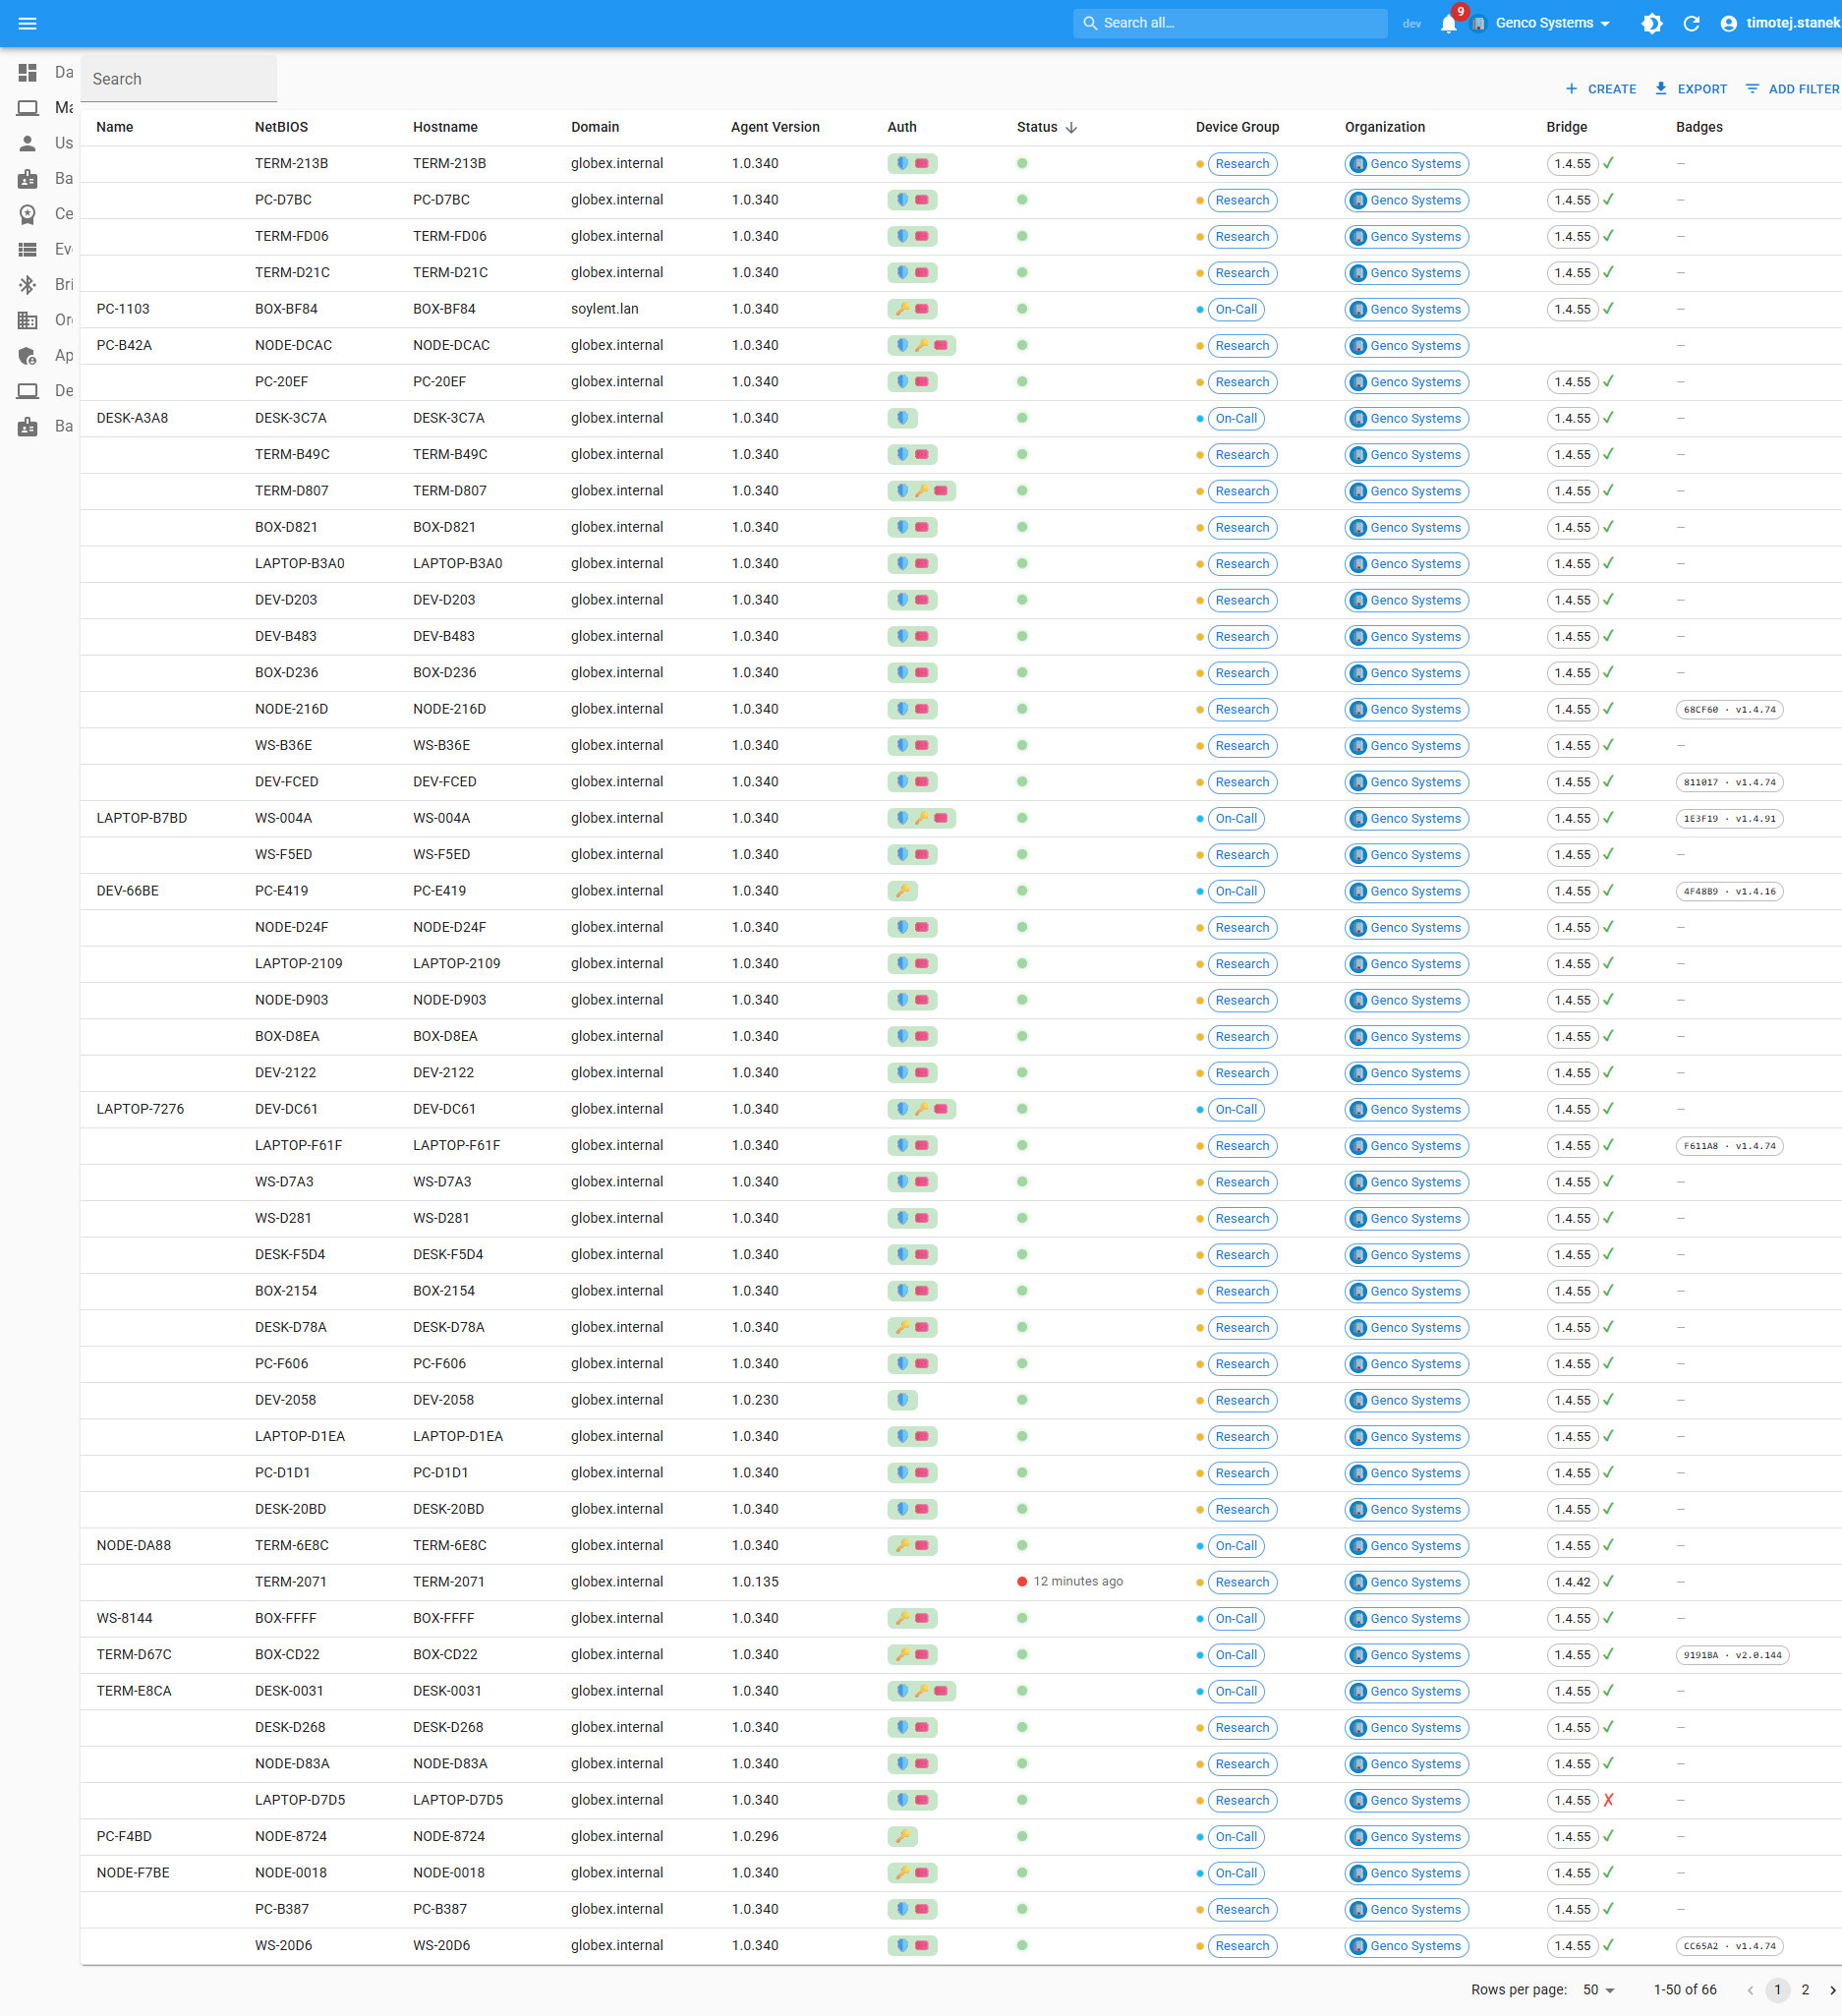Image resolution: width=1842 pixels, height=2016 pixels.
Task: Open the Machines sidebar laptop icon
Action: pyautogui.click(x=28, y=107)
